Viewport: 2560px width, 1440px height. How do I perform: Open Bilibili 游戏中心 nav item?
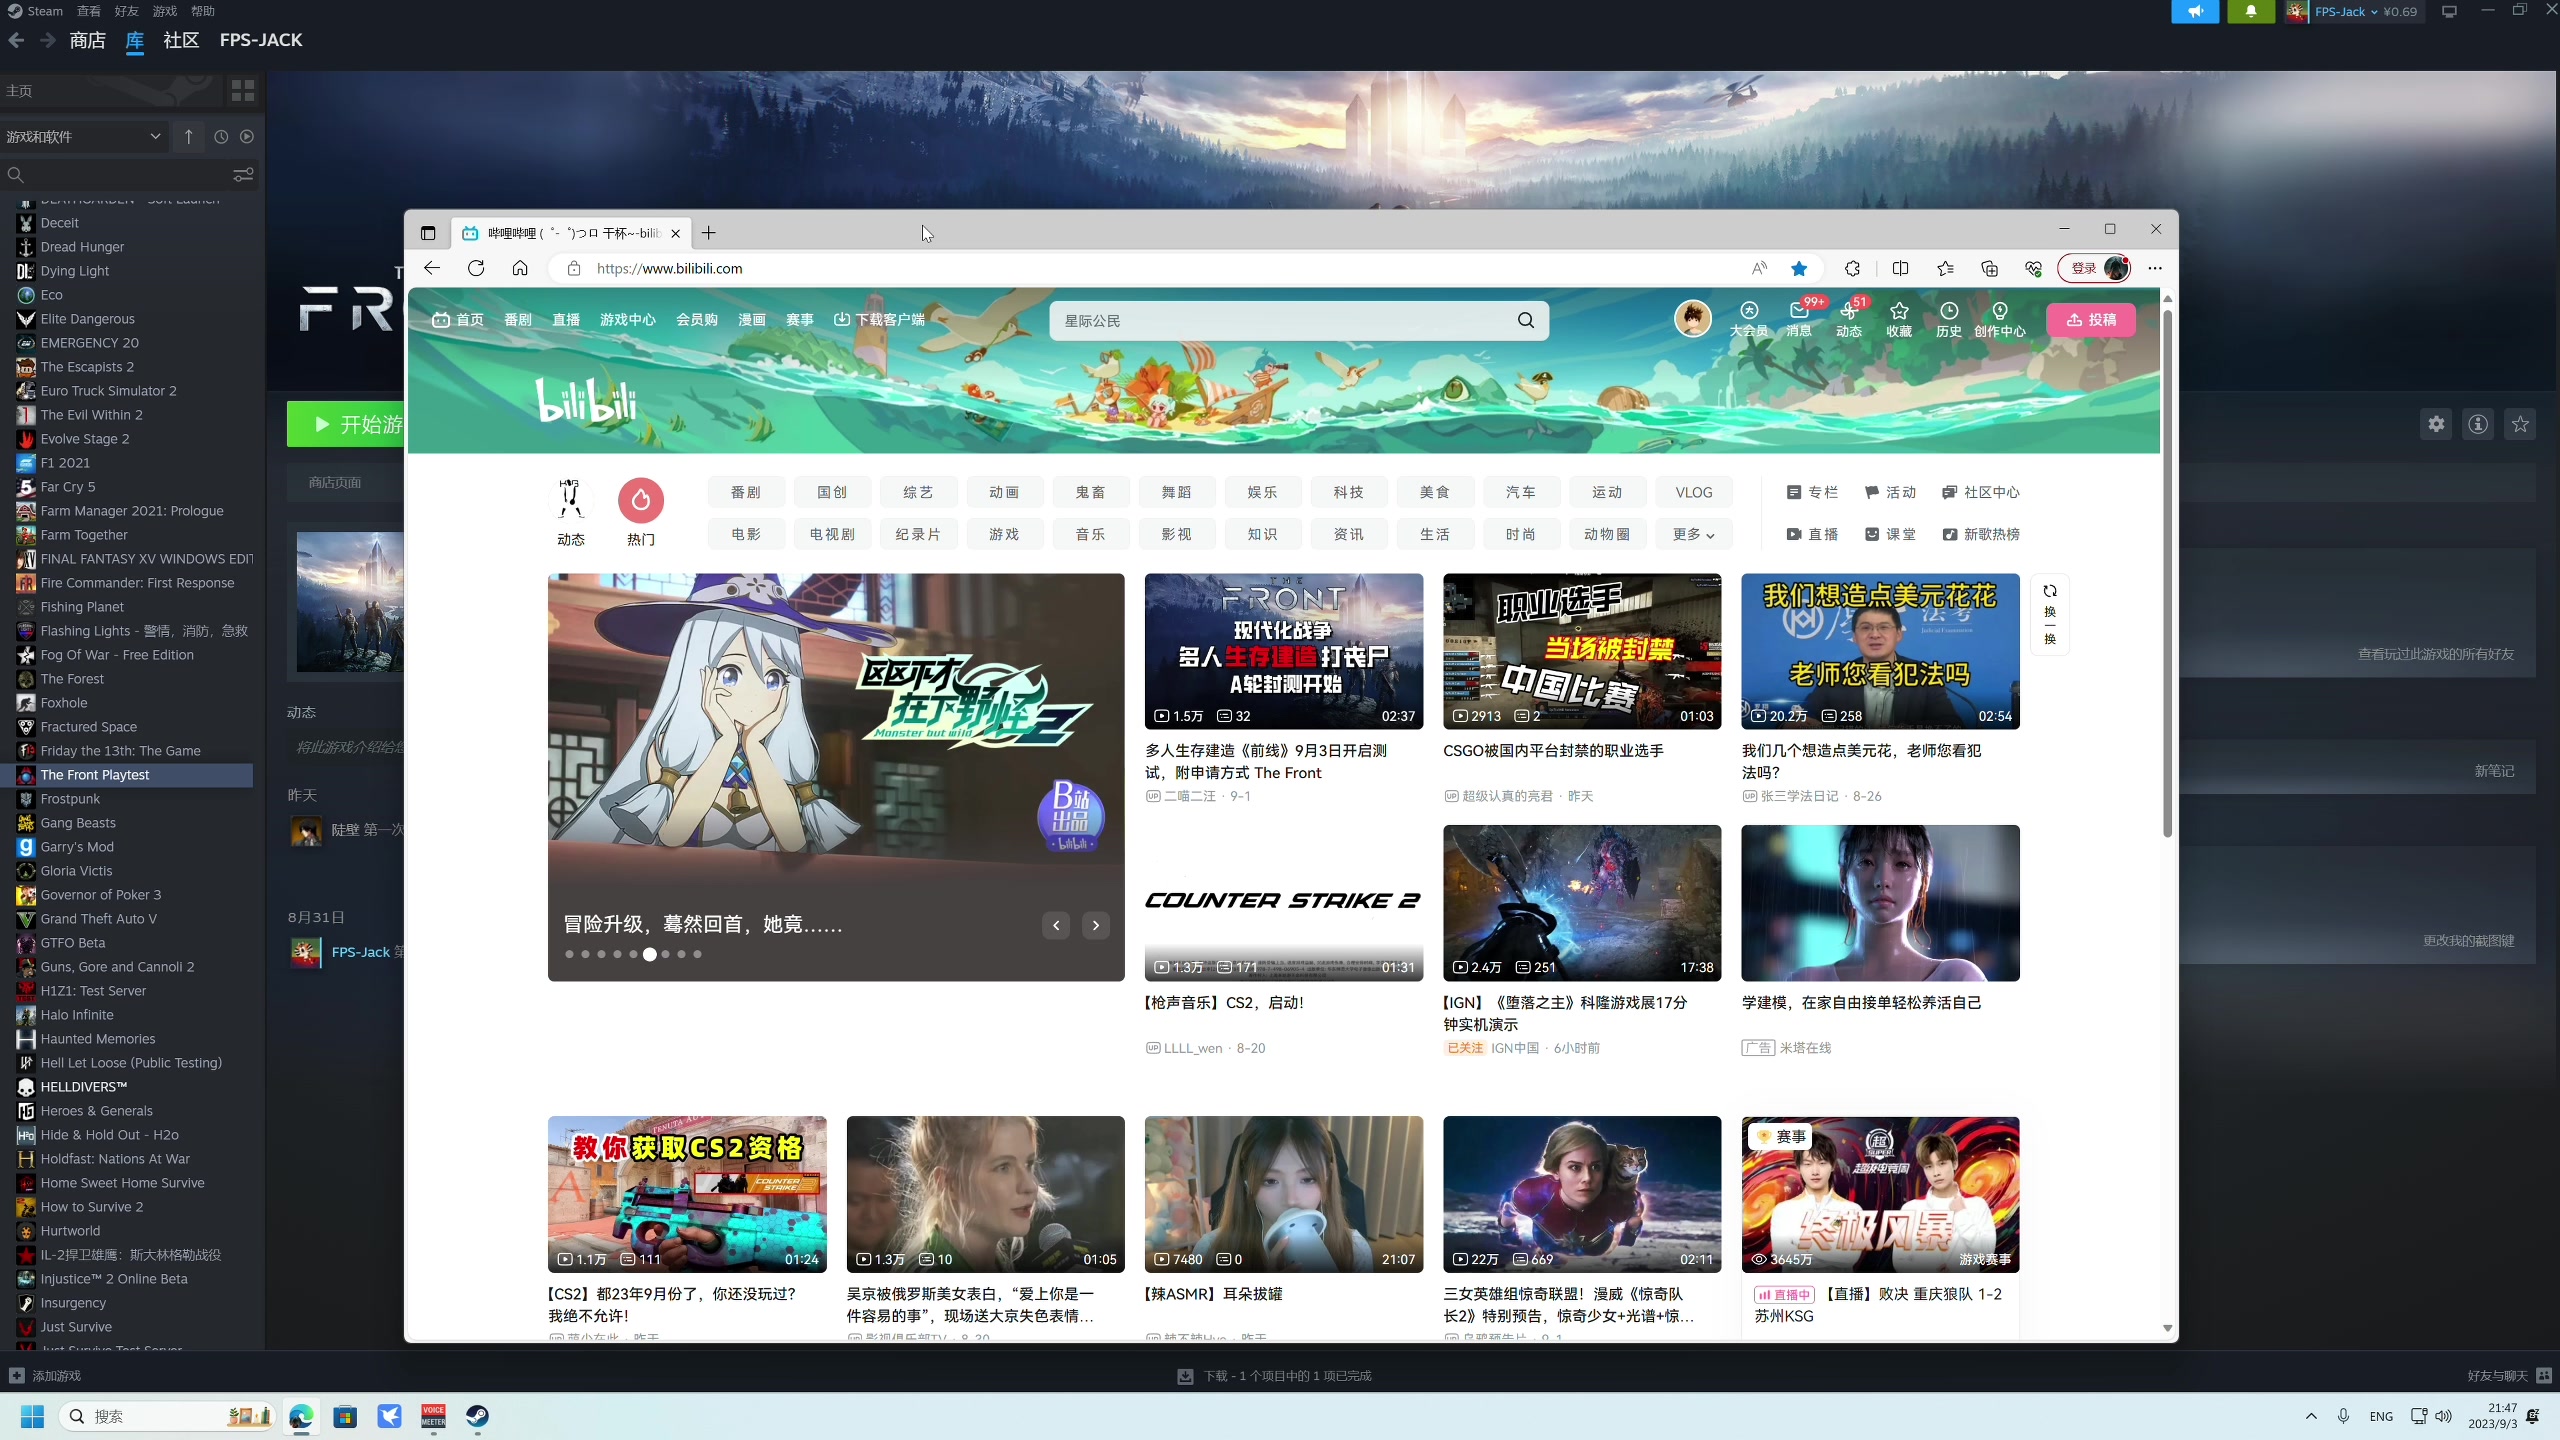point(628,320)
